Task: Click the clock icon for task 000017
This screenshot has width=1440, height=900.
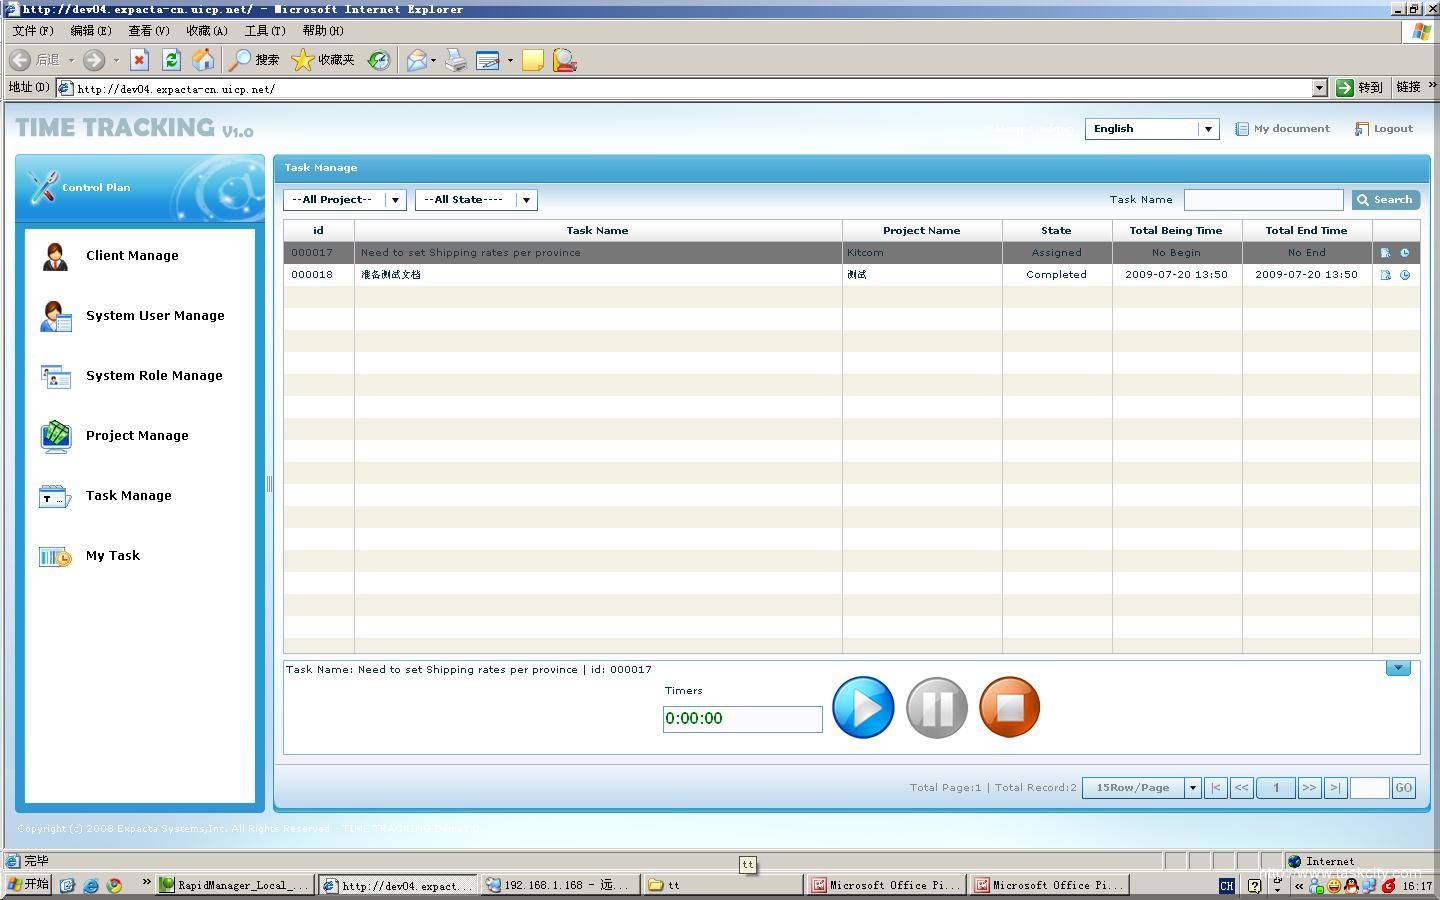Action: tap(1405, 253)
